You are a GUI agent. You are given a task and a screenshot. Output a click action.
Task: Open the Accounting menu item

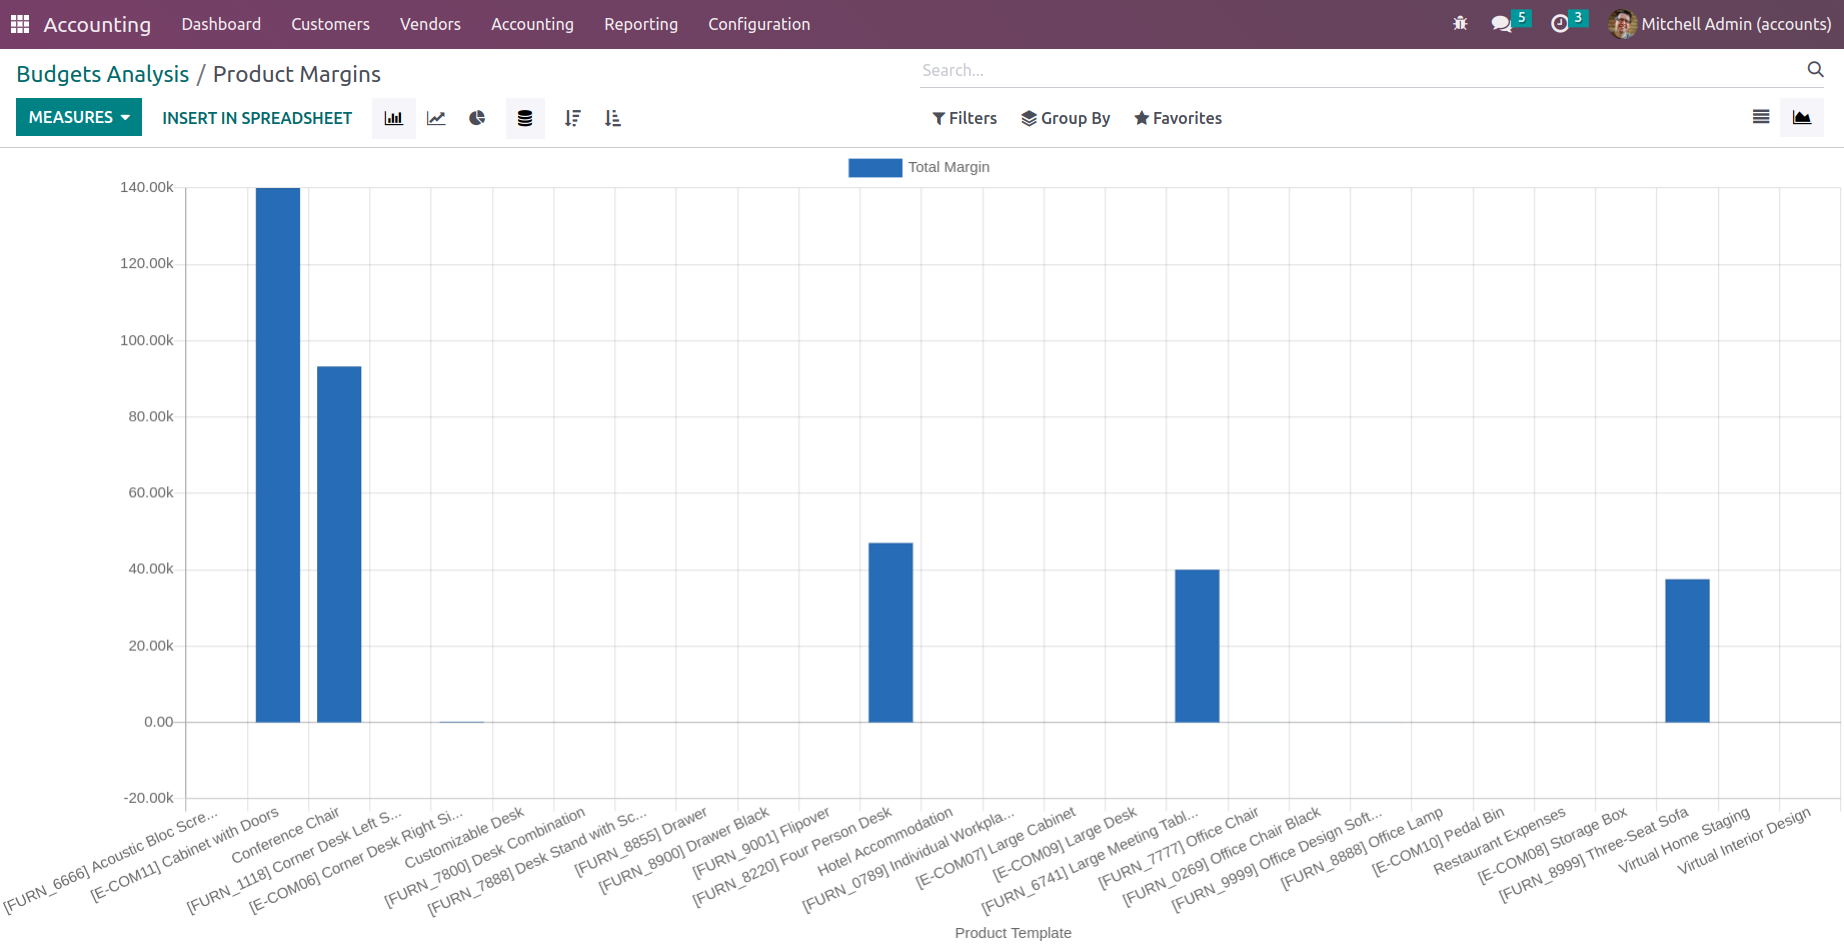point(532,24)
